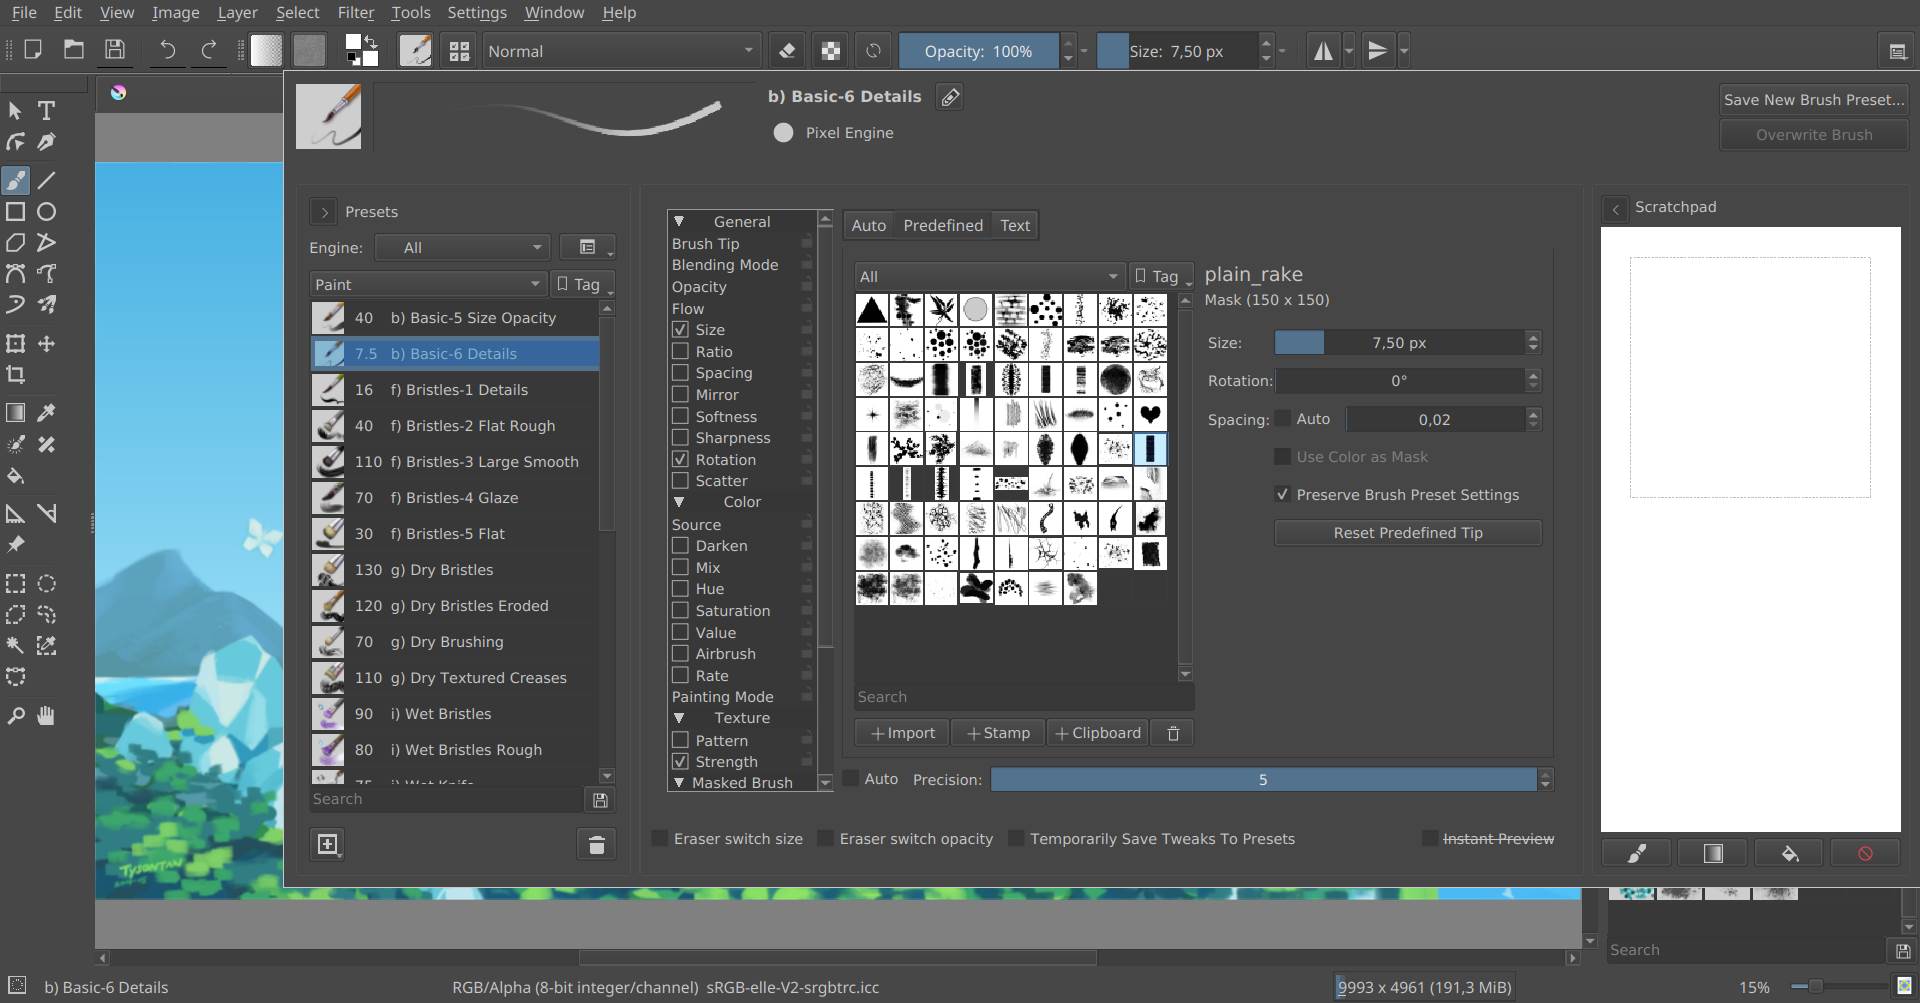Select the Crop tool

(16, 374)
